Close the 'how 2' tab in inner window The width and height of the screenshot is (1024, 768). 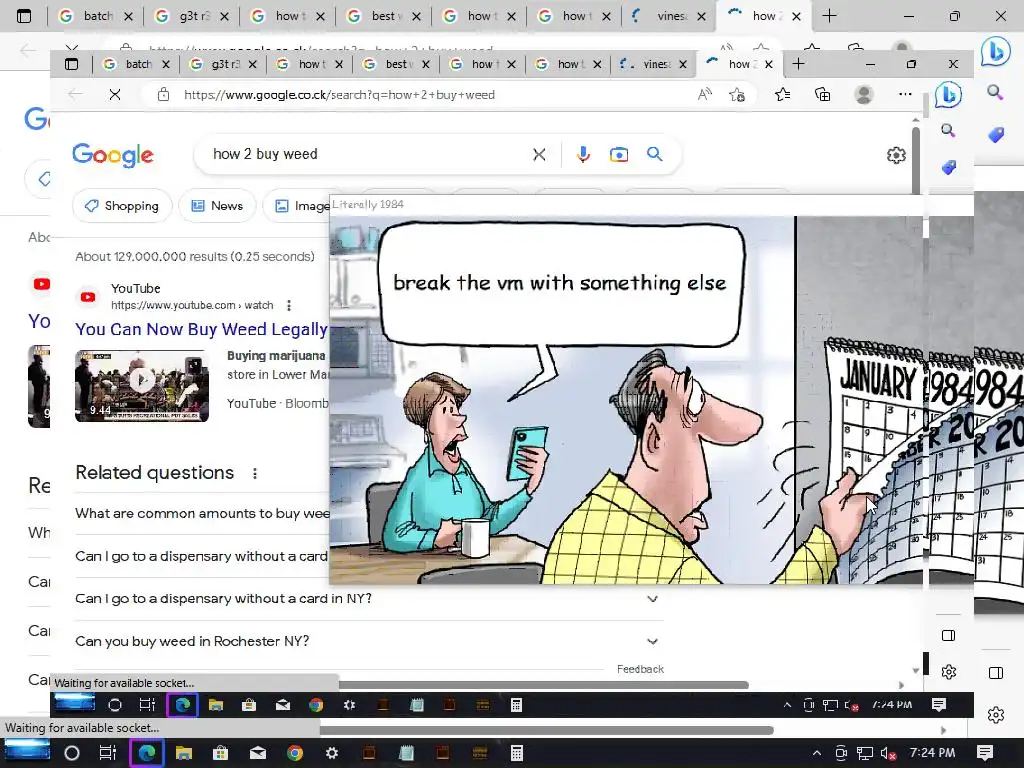point(769,64)
